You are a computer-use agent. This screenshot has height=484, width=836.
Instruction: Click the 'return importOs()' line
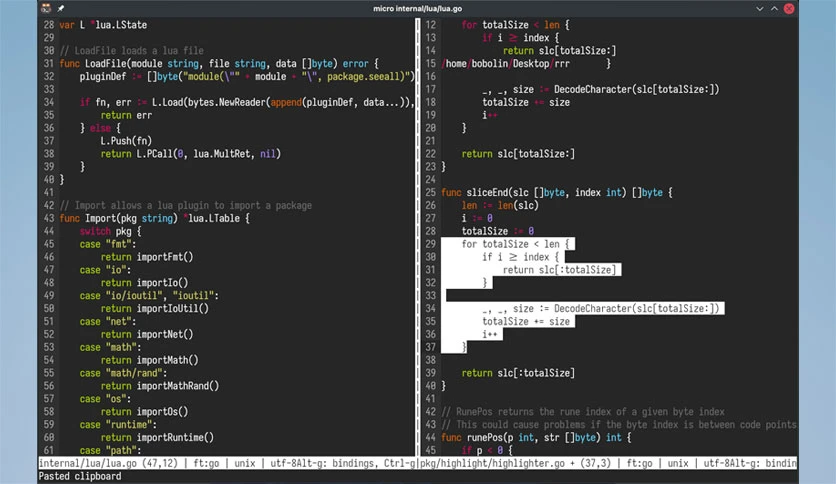(x=144, y=412)
